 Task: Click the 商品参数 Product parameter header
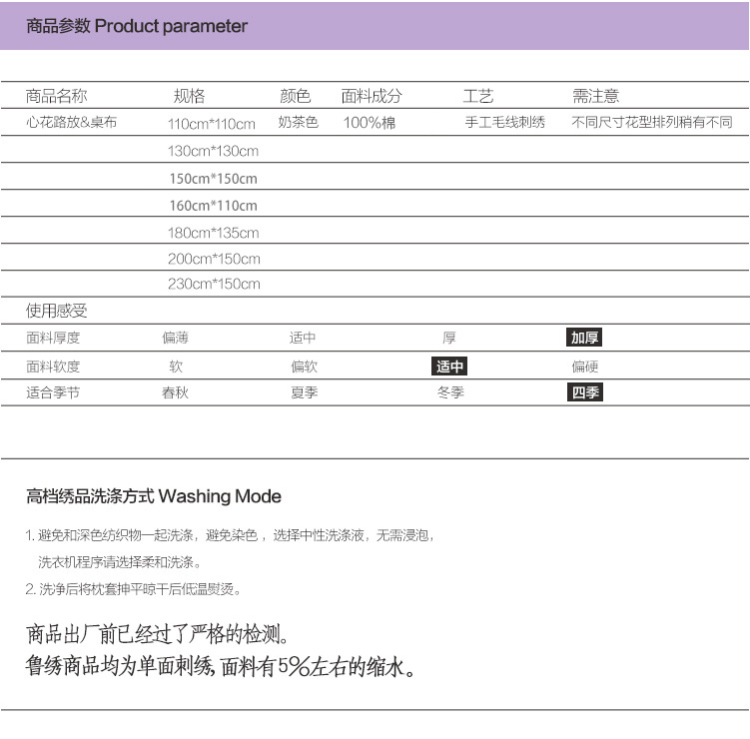[x=137, y=27]
